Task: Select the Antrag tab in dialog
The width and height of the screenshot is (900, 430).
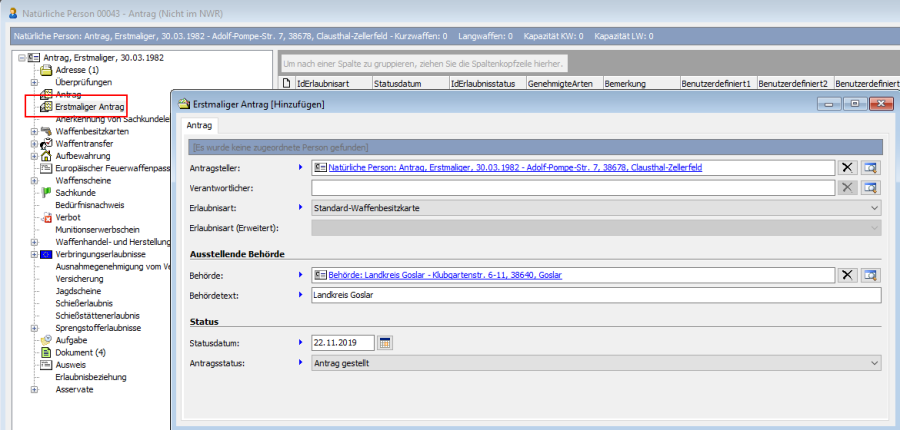Action: (x=199, y=125)
